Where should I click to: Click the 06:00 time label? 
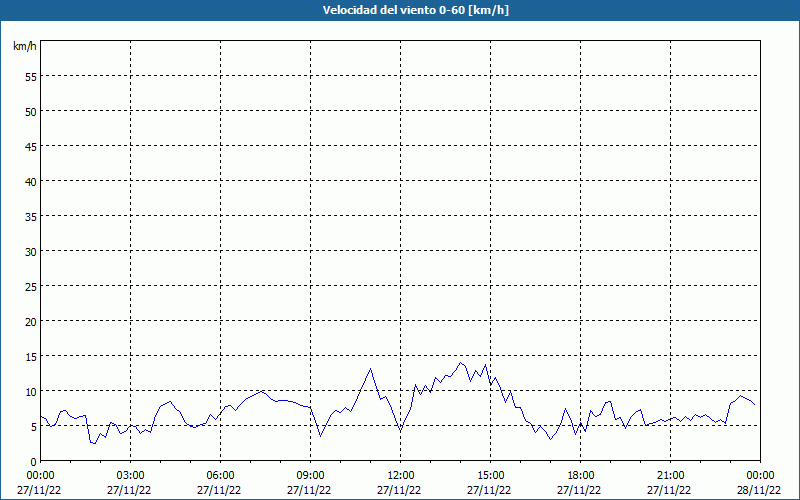pos(220,476)
